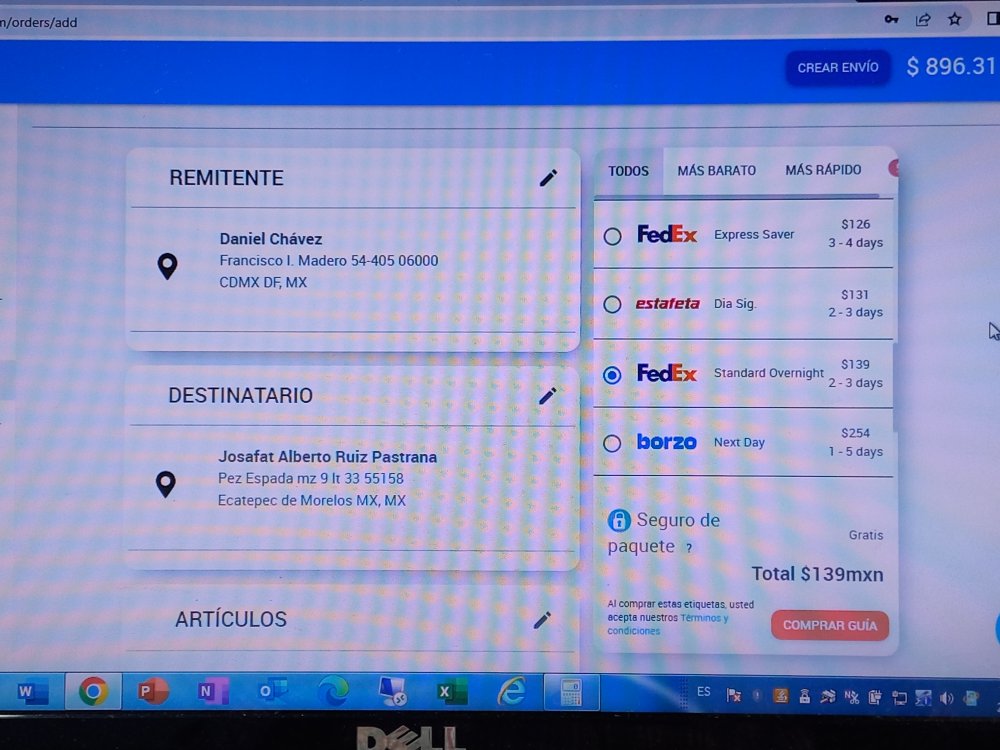The width and height of the screenshot is (1000, 750).
Task: Open PowerPoint from the taskbar
Action: pyautogui.click(x=153, y=691)
